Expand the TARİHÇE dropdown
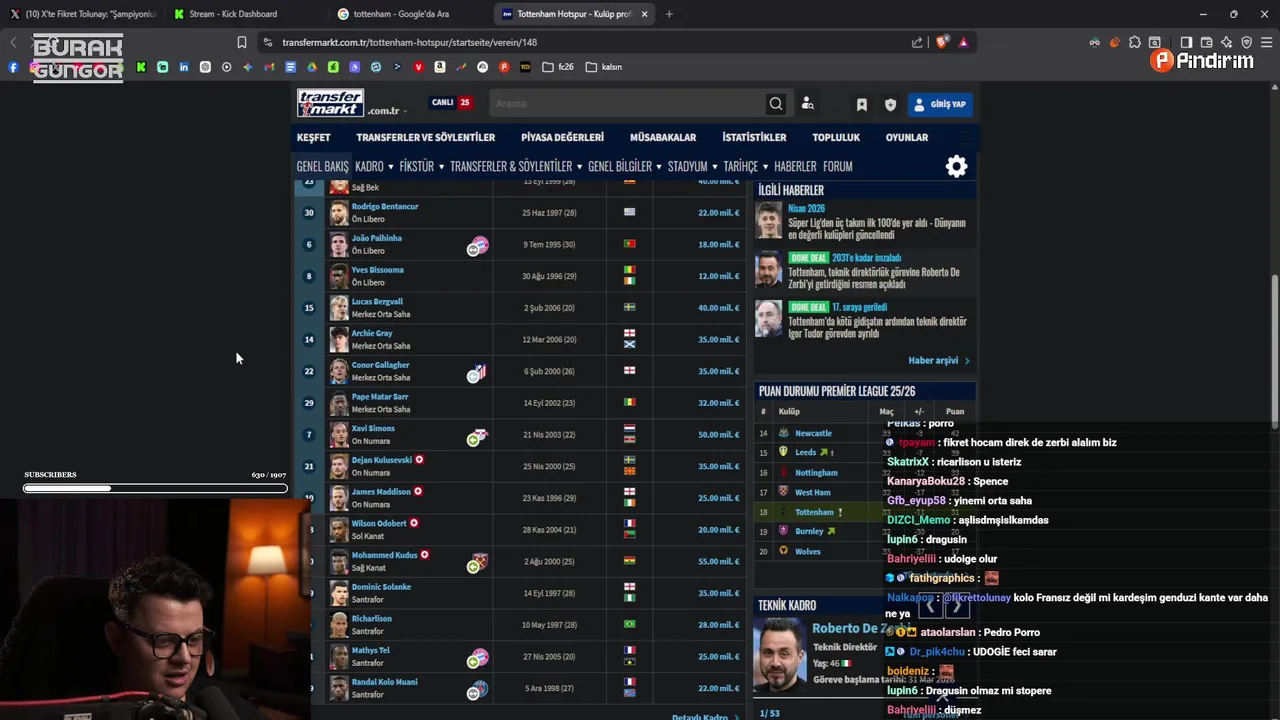This screenshot has width=1280, height=720. tap(765, 167)
